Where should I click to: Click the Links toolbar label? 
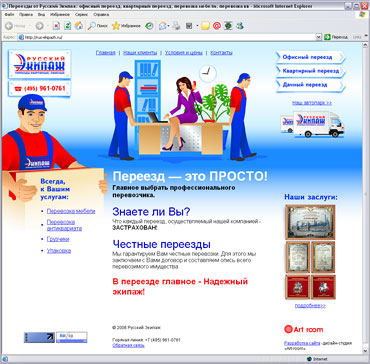click(x=358, y=37)
